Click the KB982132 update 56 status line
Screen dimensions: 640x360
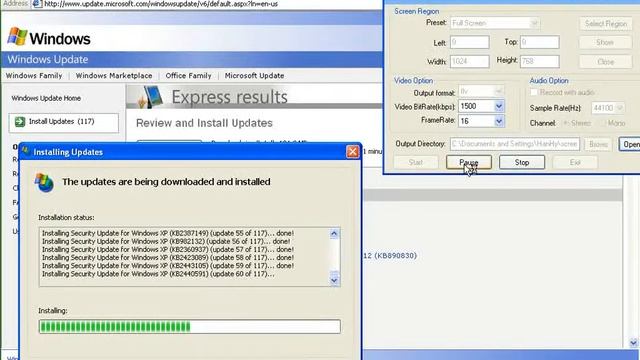click(x=166, y=242)
